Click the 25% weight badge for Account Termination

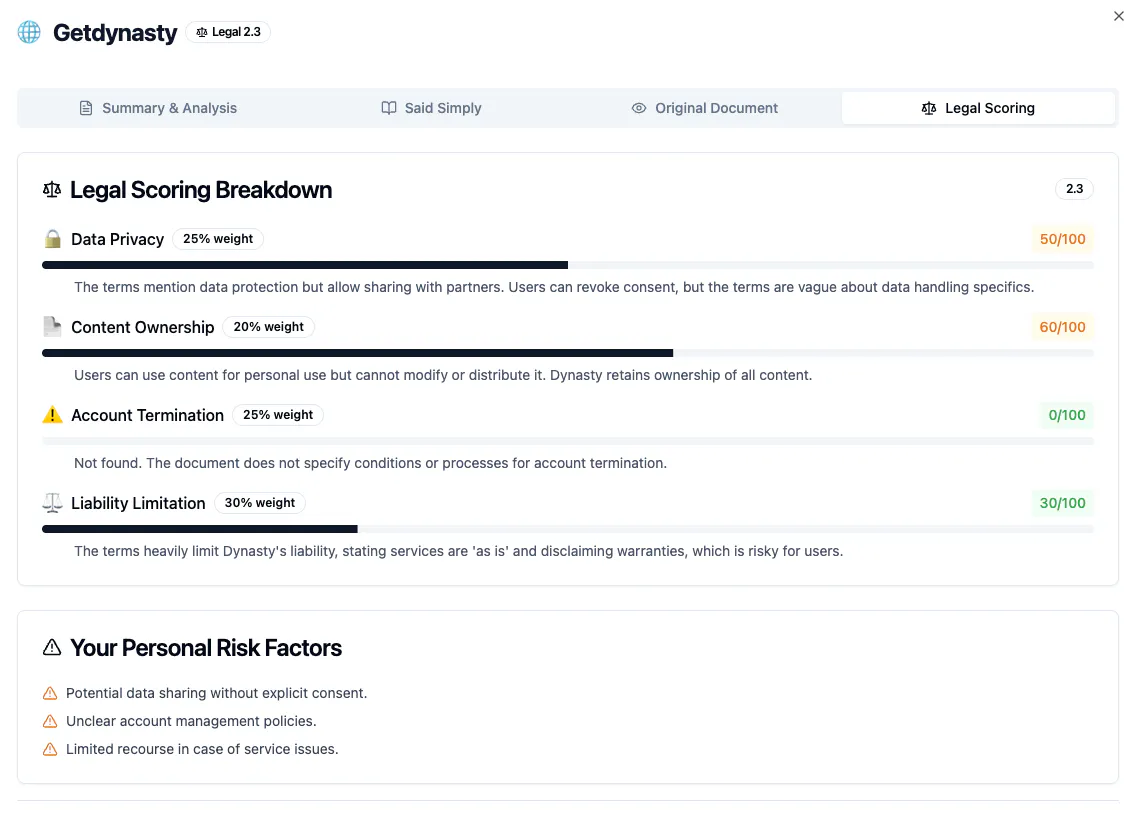pos(278,415)
